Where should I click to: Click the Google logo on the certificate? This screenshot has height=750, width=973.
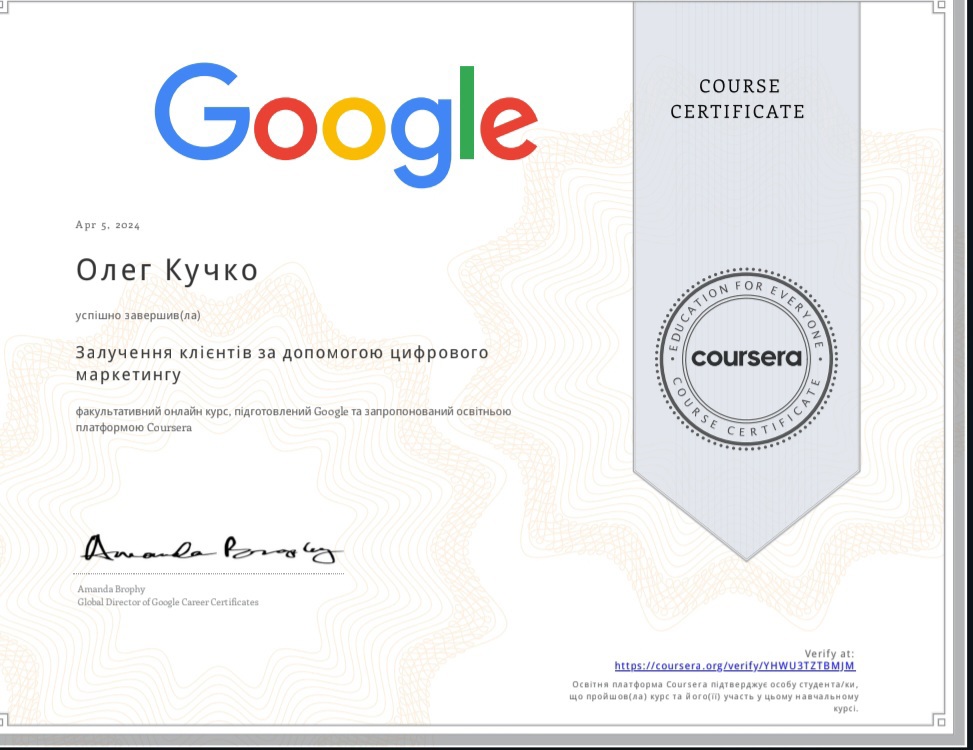pyautogui.click(x=346, y=125)
